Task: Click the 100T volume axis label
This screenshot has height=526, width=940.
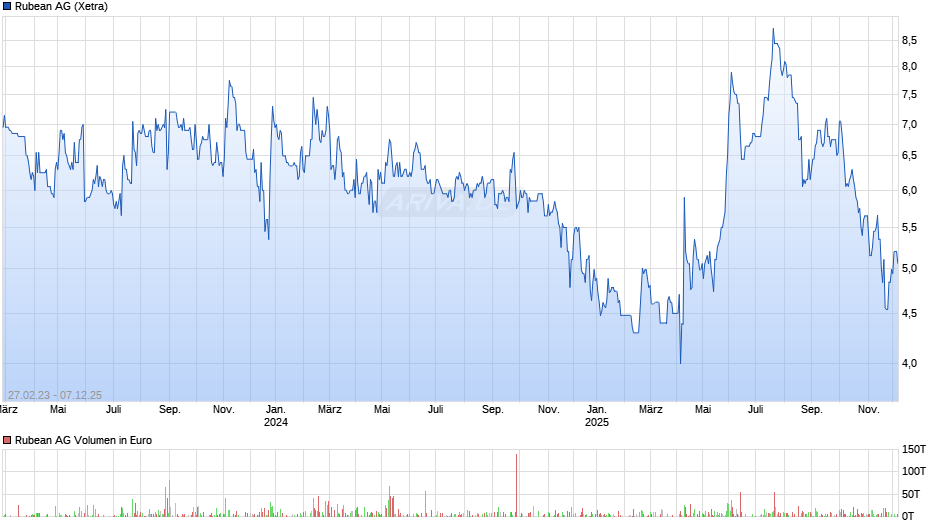Action: [914, 471]
